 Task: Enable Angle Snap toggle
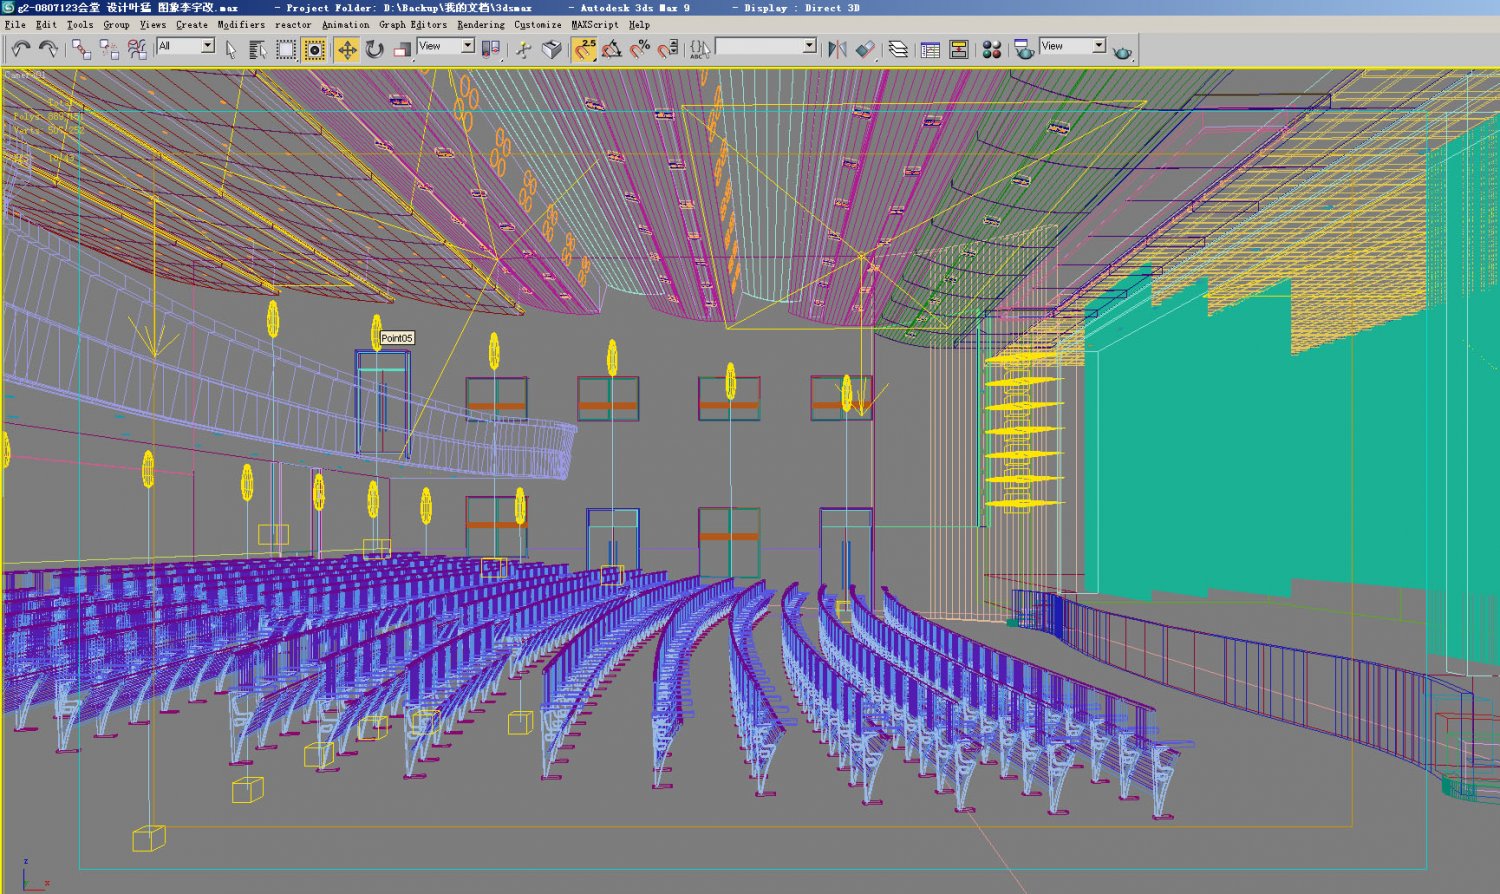click(x=613, y=46)
